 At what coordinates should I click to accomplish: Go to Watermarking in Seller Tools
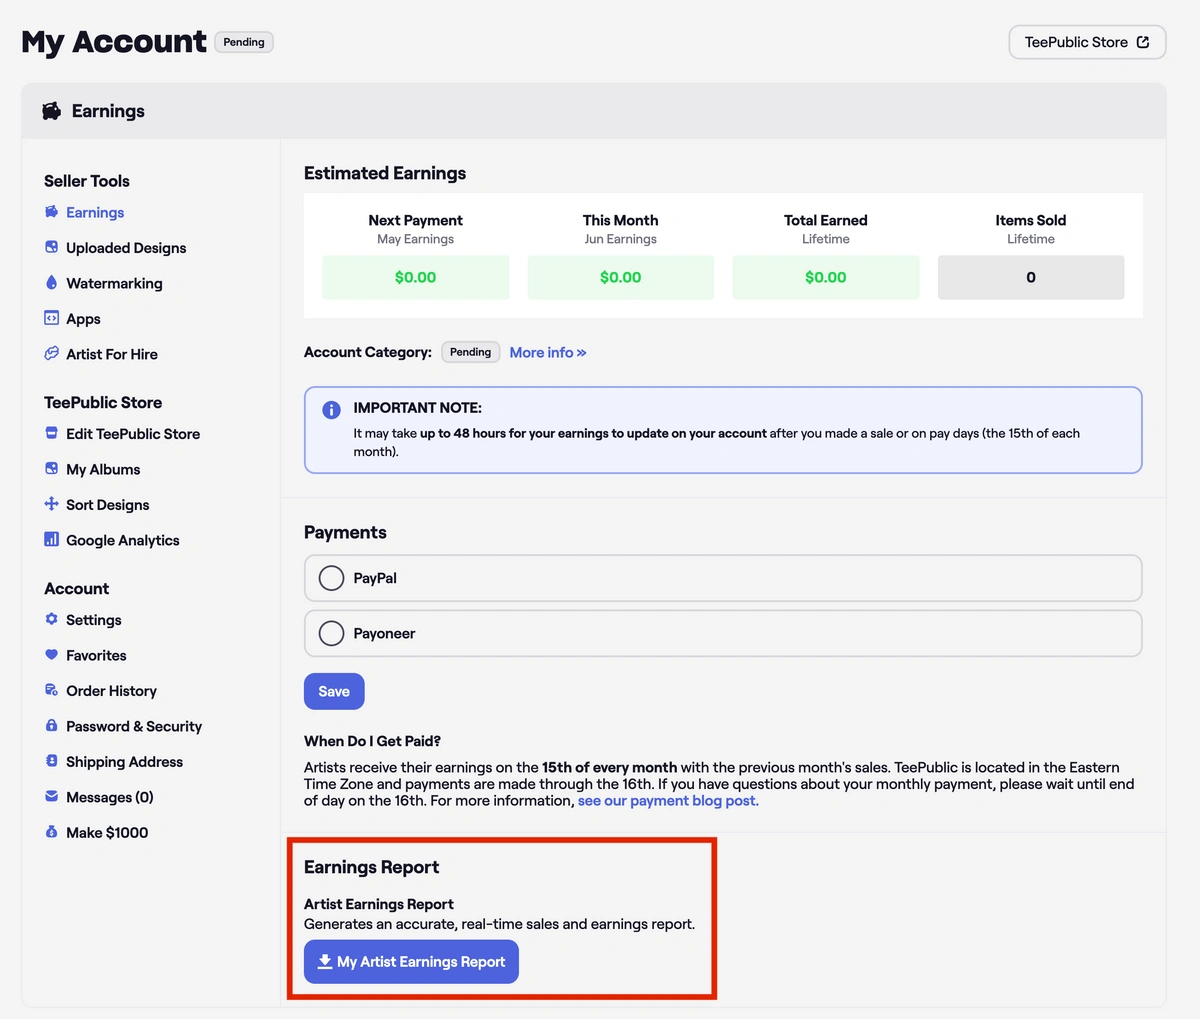click(x=114, y=283)
